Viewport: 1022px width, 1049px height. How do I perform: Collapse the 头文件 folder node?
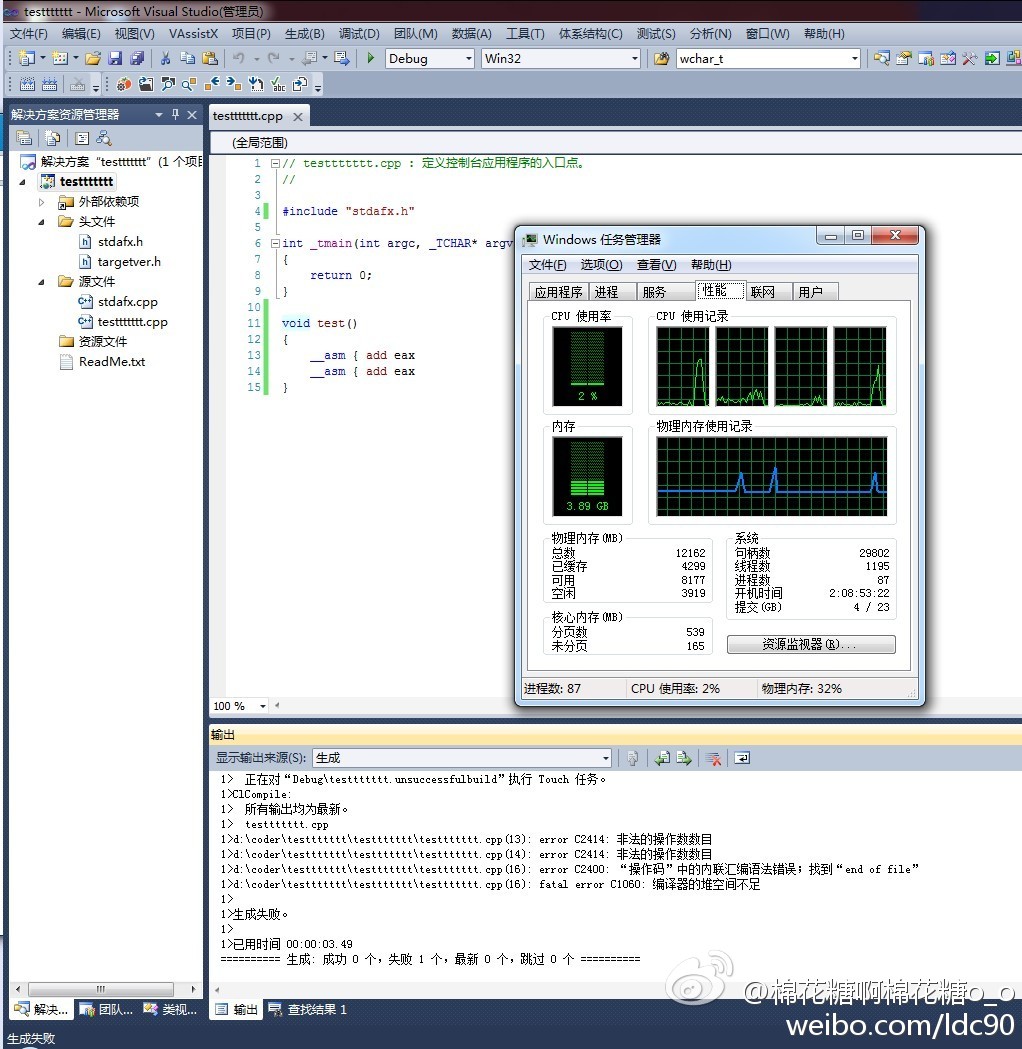(41, 221)
